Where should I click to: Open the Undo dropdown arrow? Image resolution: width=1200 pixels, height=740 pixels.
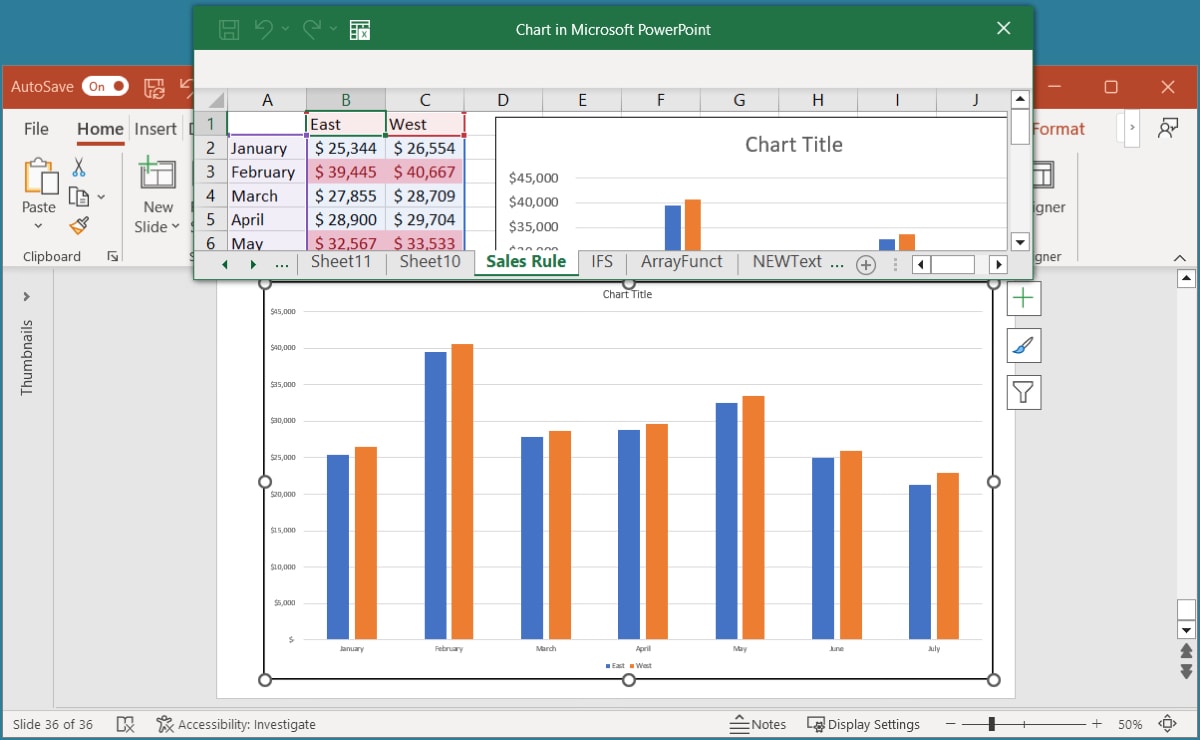point(285,28)
